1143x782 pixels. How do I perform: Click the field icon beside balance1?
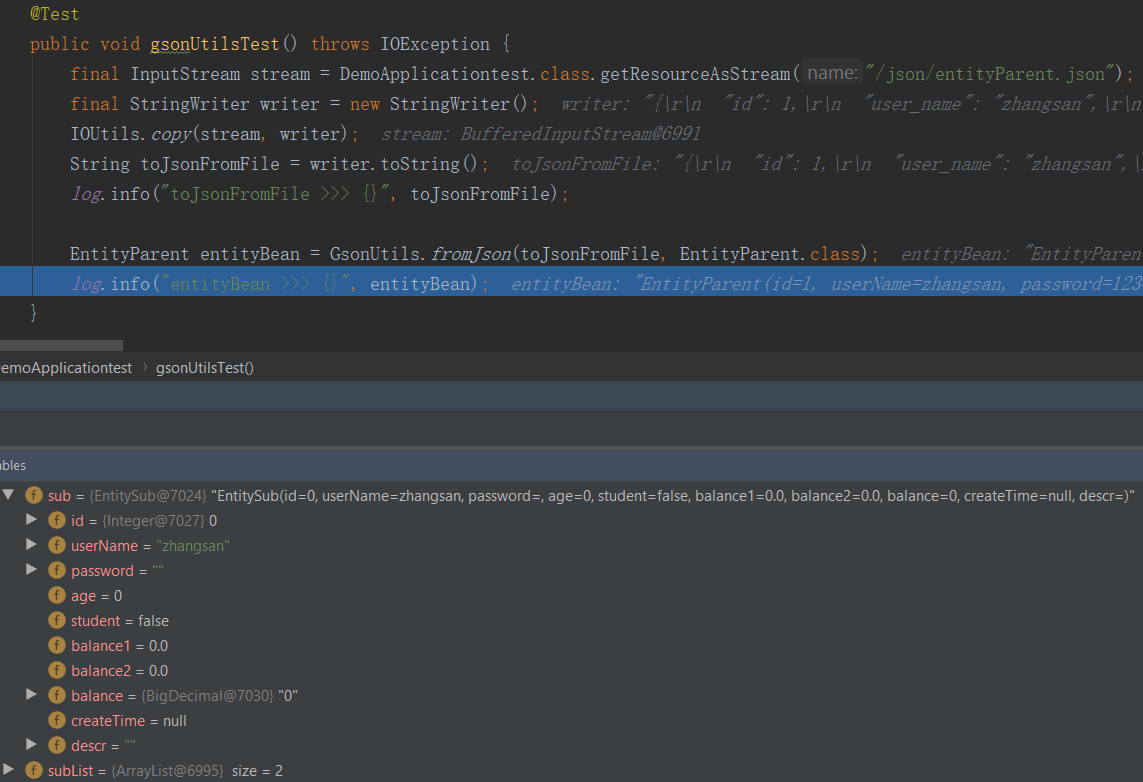tap(57, 646)
